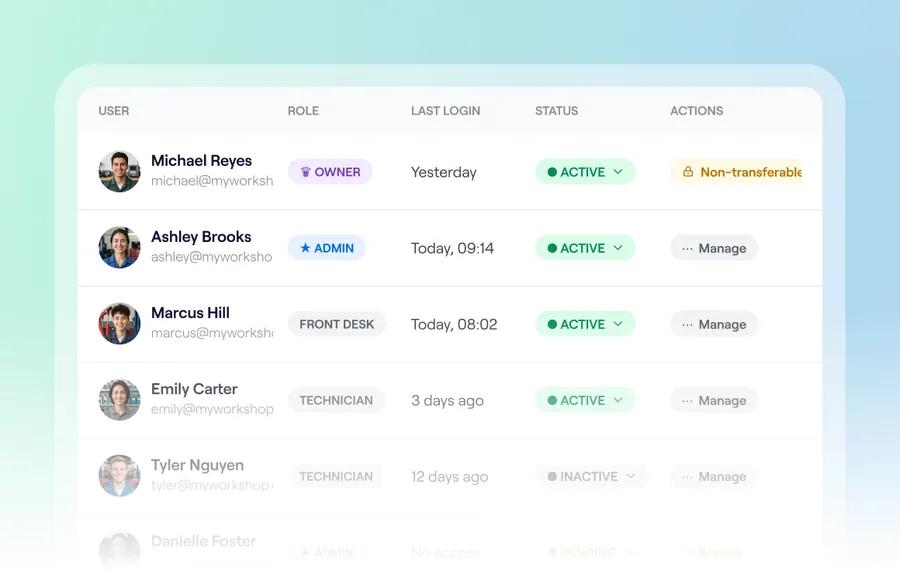Screen dimensions: 900x571
Task: Click Manage button for Tyler Nguyen
Action: click(714, 476)
